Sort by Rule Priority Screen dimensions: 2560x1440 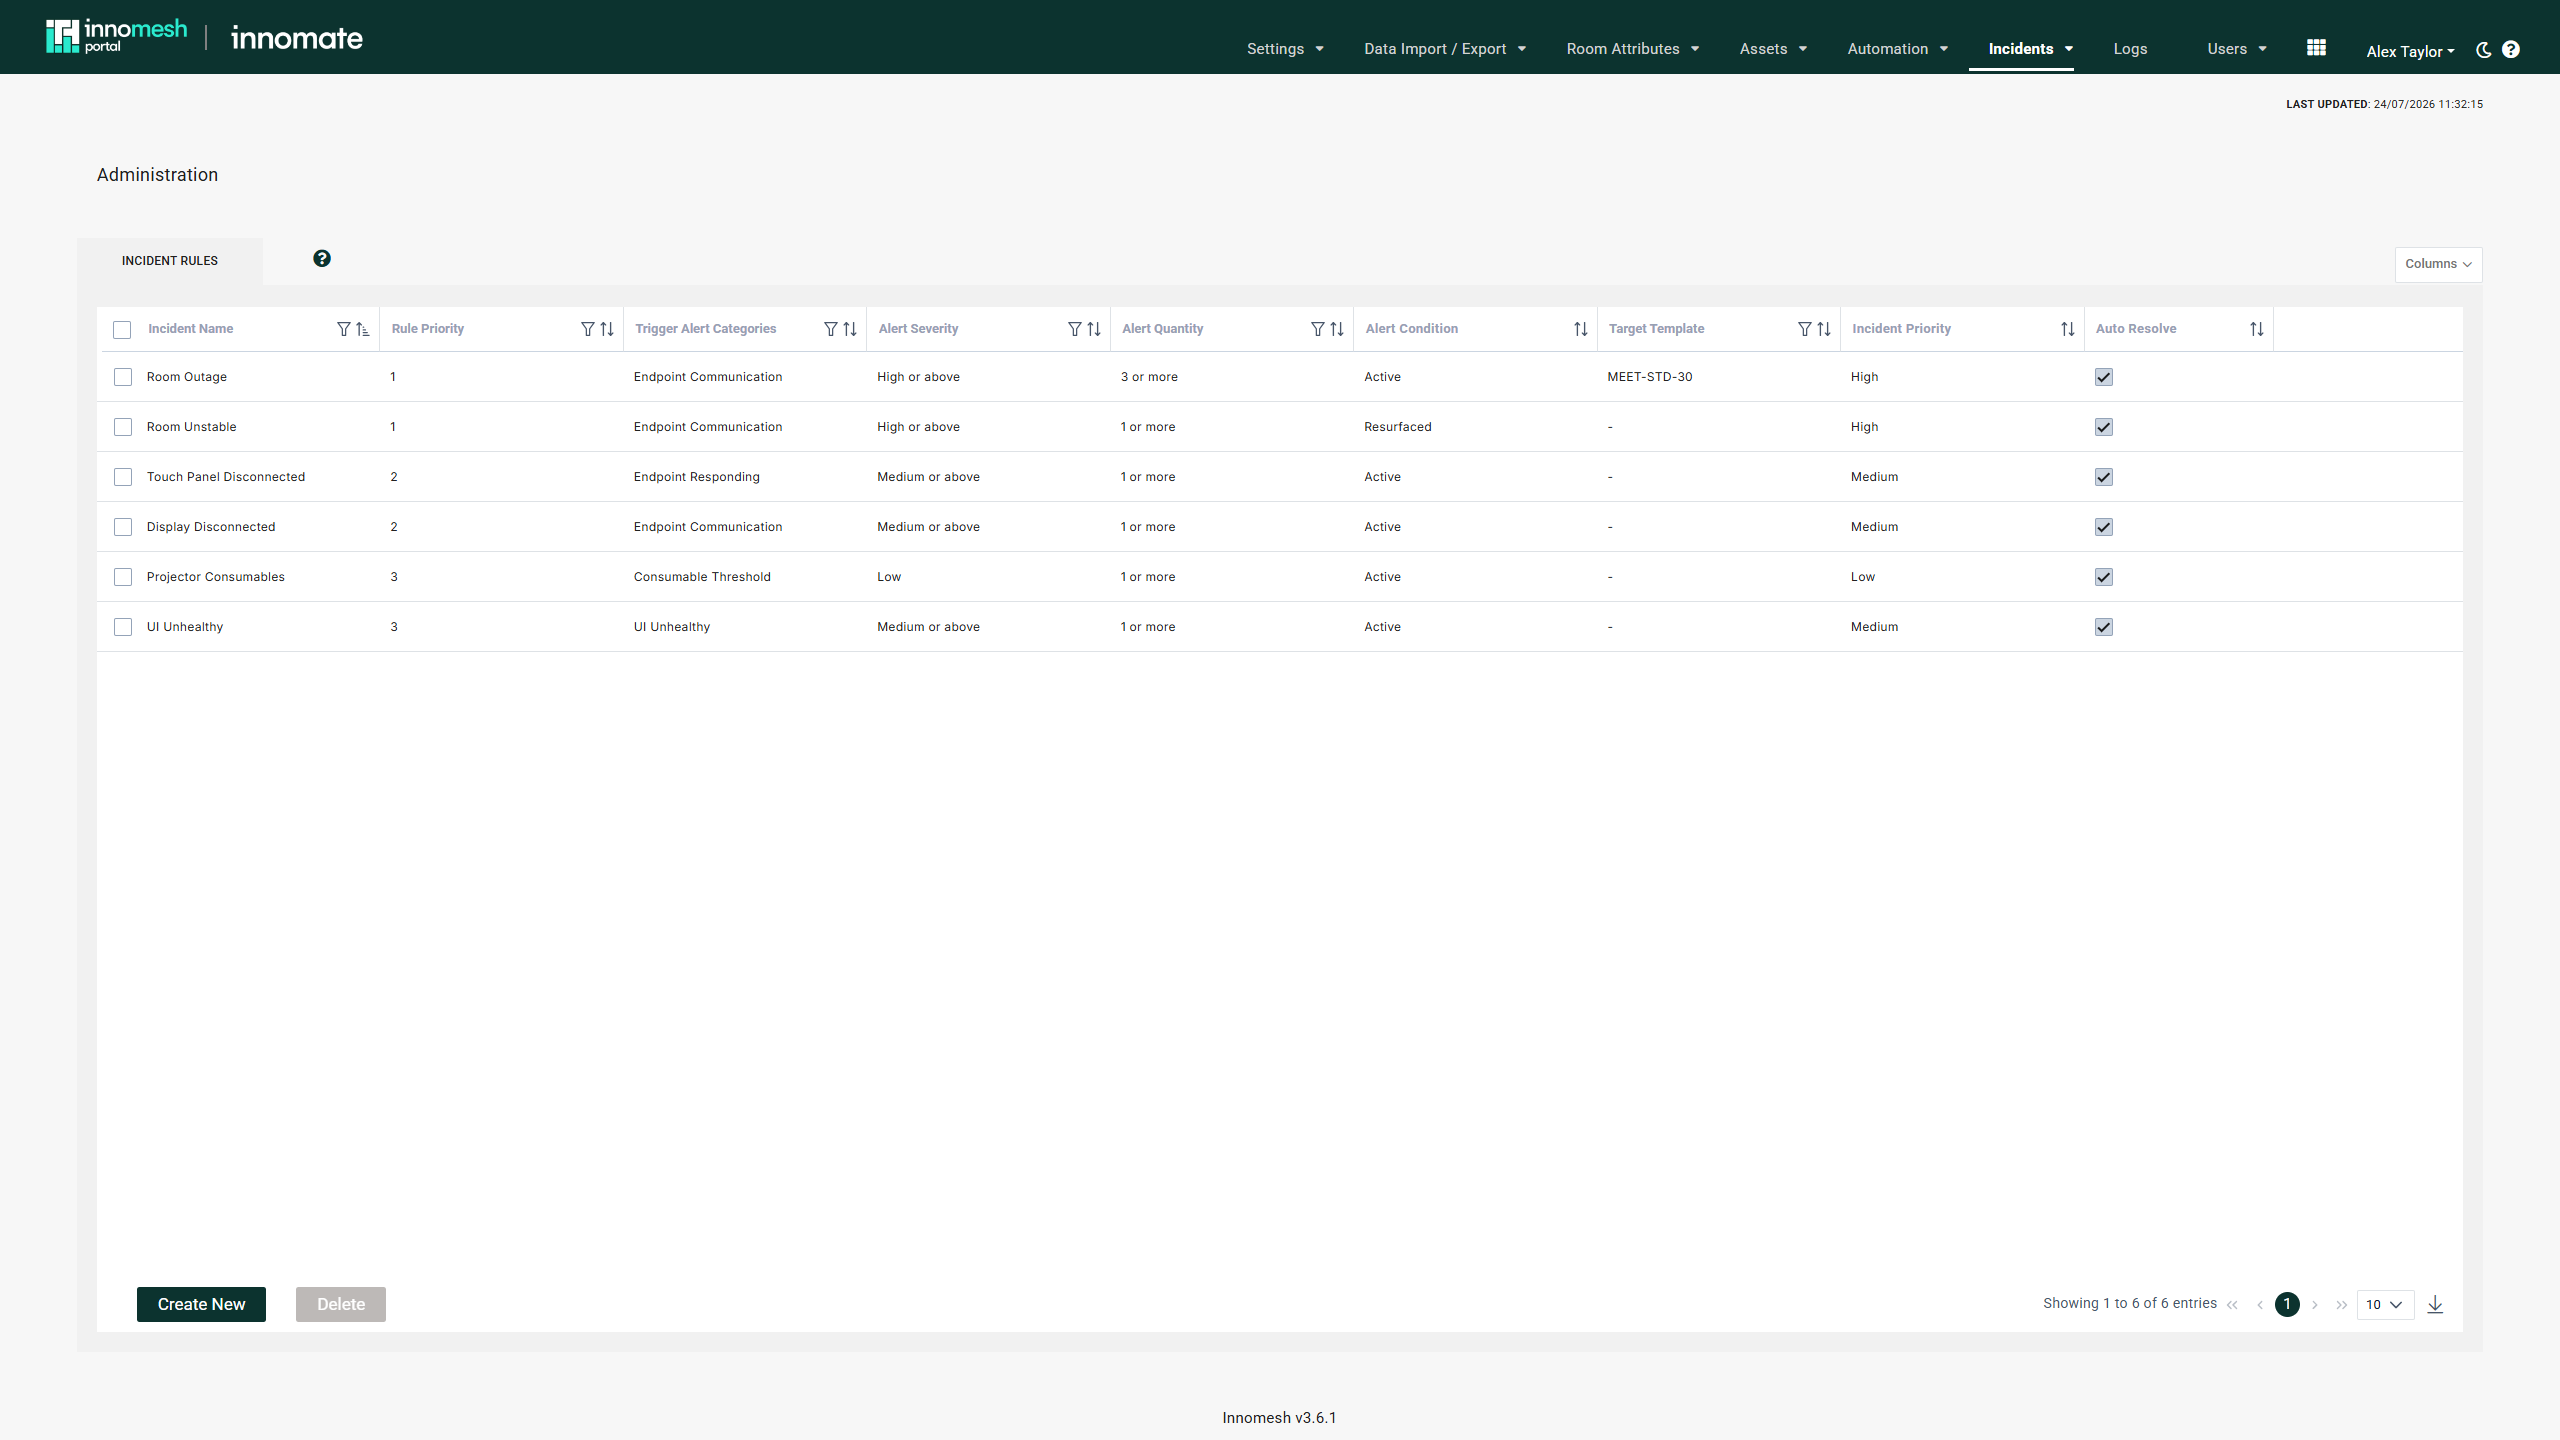point(607,329)
